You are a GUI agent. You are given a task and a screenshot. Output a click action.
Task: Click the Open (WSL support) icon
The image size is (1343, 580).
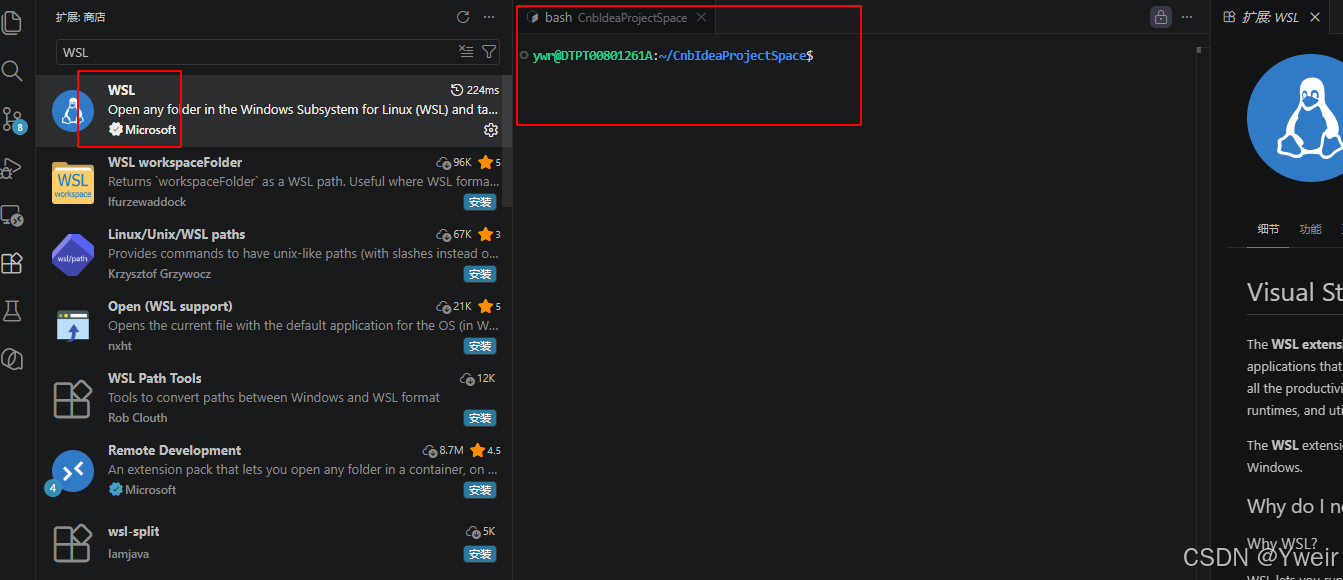point(72,327)
